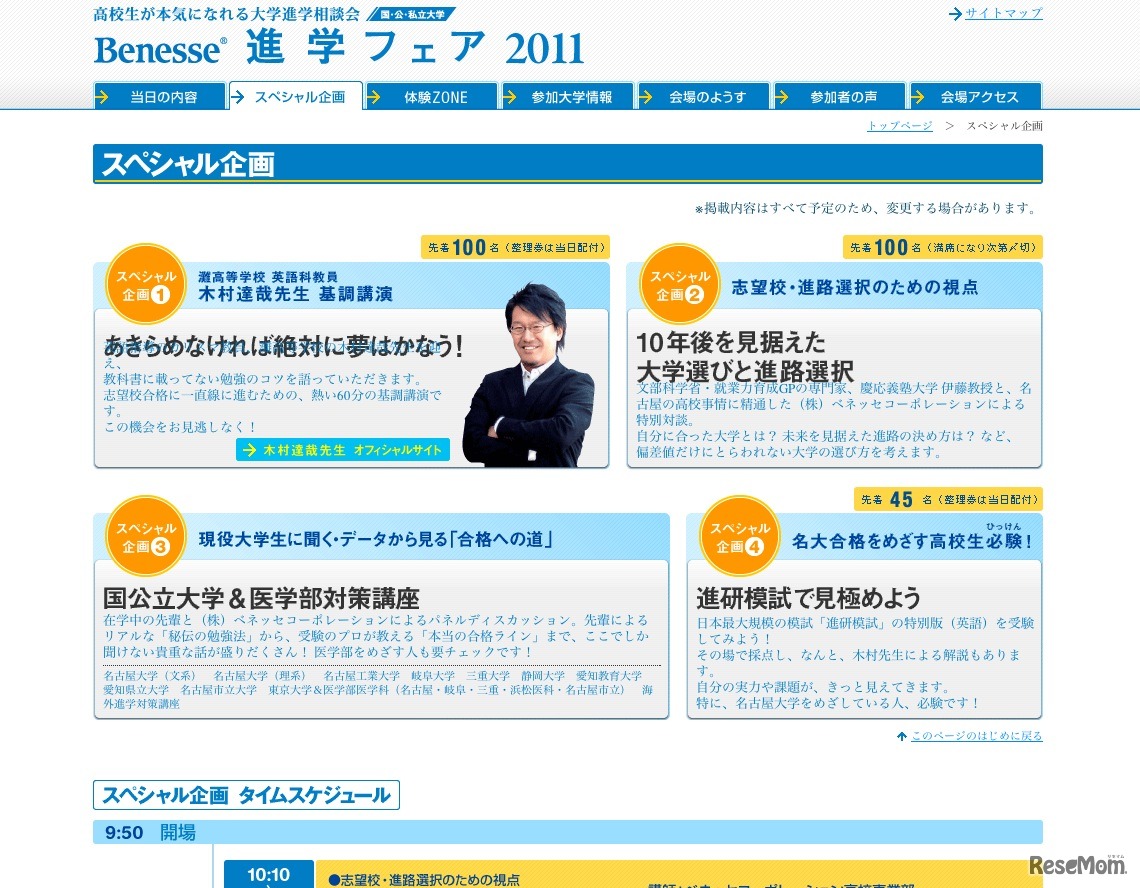Click heading 国公立大学&医学部対策講座

(261, 598)
